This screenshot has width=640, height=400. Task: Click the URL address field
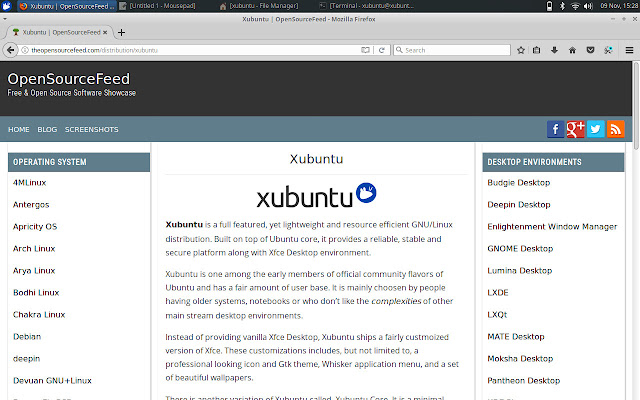point(196,50)
